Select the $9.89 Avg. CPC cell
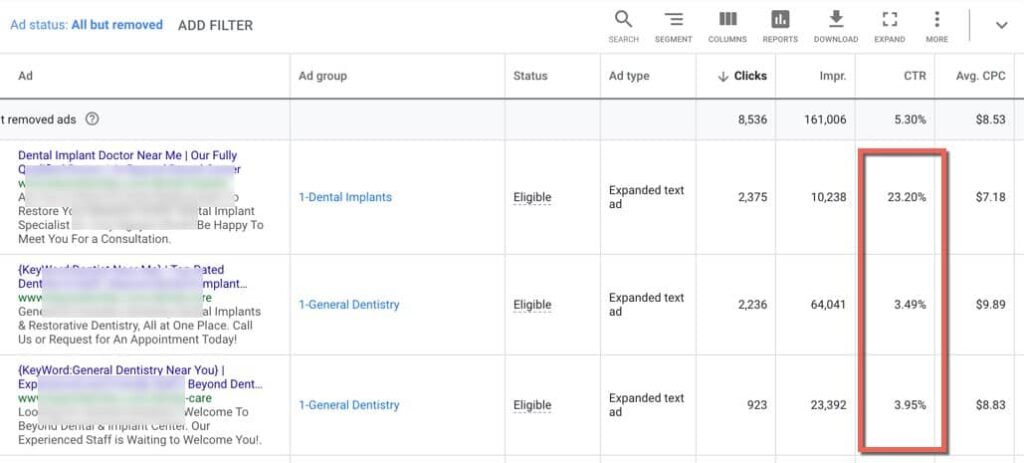1024x463 pixels. (991, 304)
